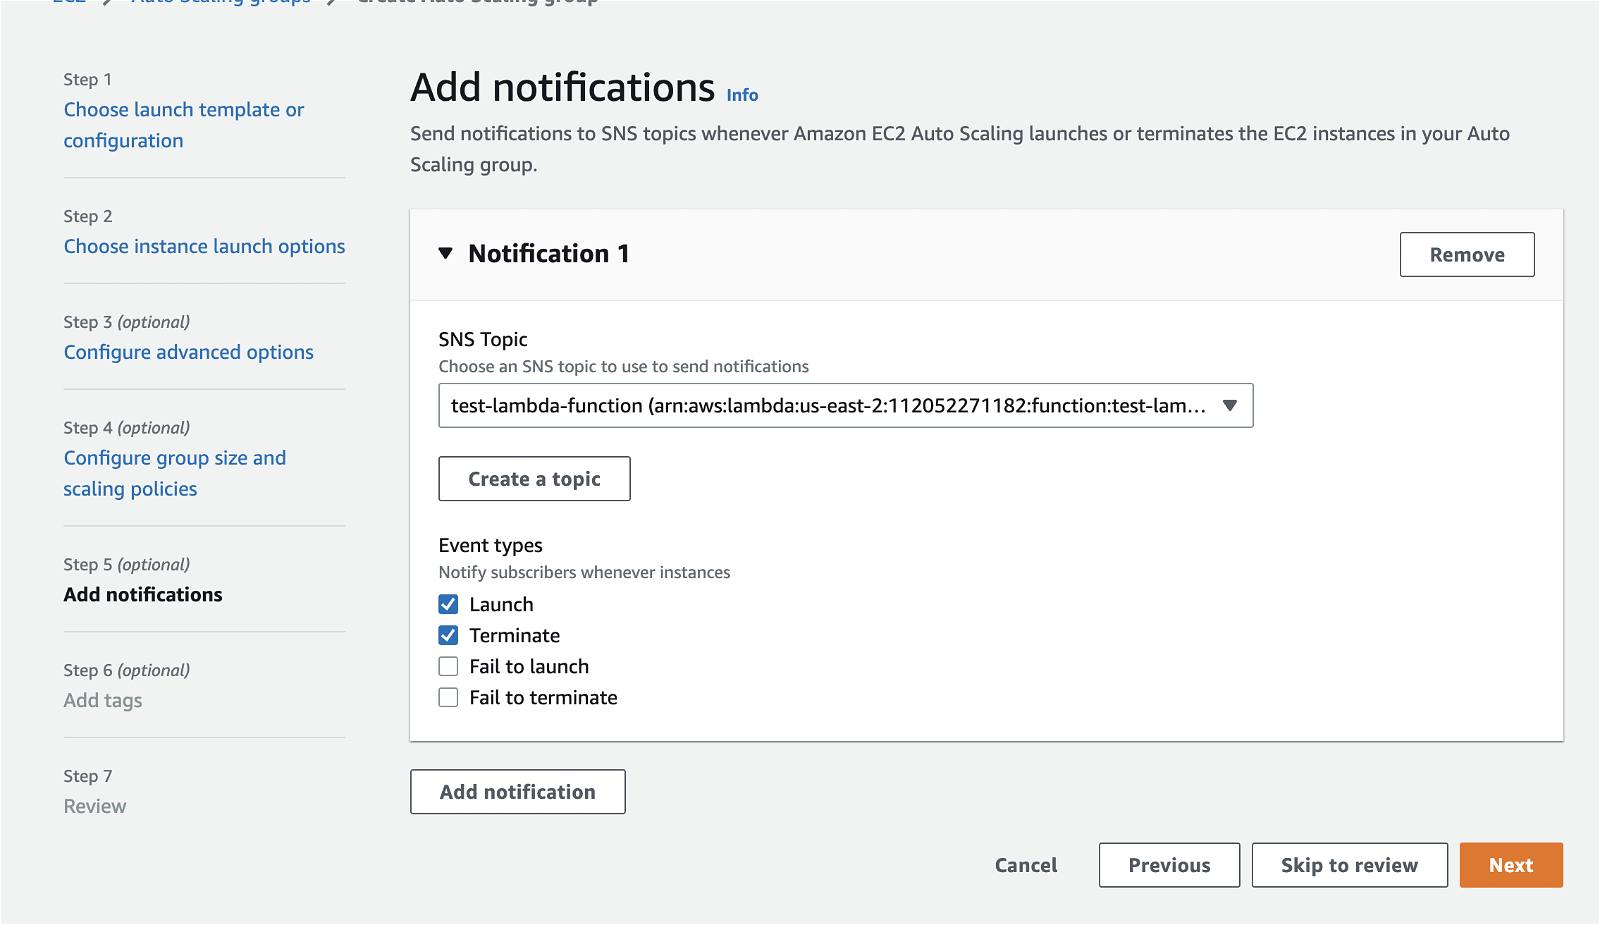Go back with the Previous button

coord(1169,865)
